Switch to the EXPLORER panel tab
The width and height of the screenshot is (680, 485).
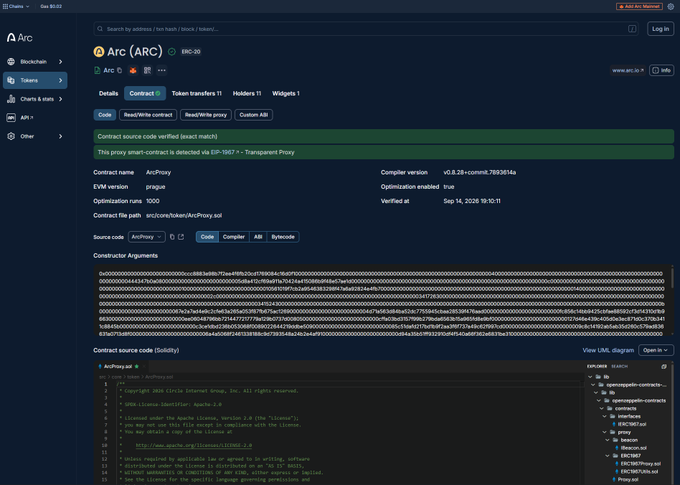click(x=597, y=367)
